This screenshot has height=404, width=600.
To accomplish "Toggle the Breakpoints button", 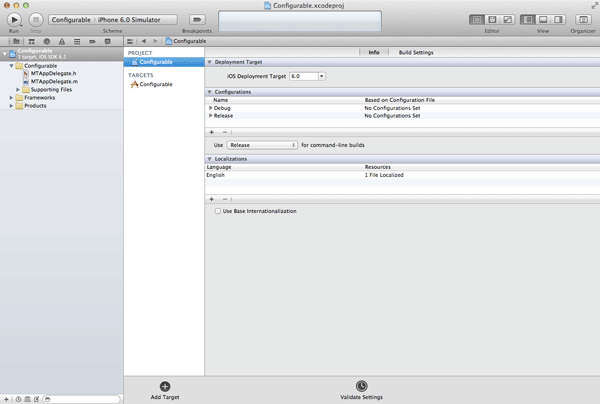I will point(197,20).
